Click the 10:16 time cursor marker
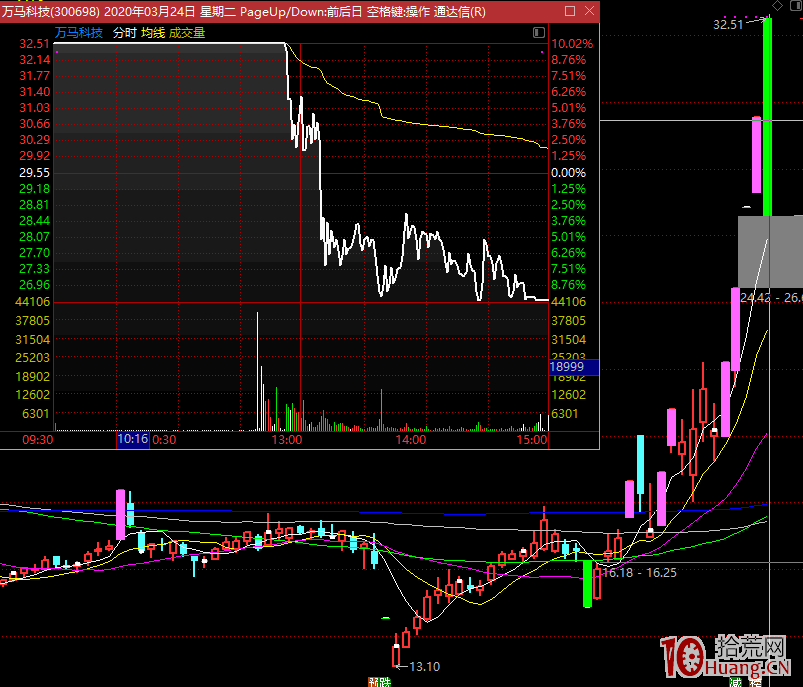The width and height of the screenshot is (803, 687). [x=132, y=439]
